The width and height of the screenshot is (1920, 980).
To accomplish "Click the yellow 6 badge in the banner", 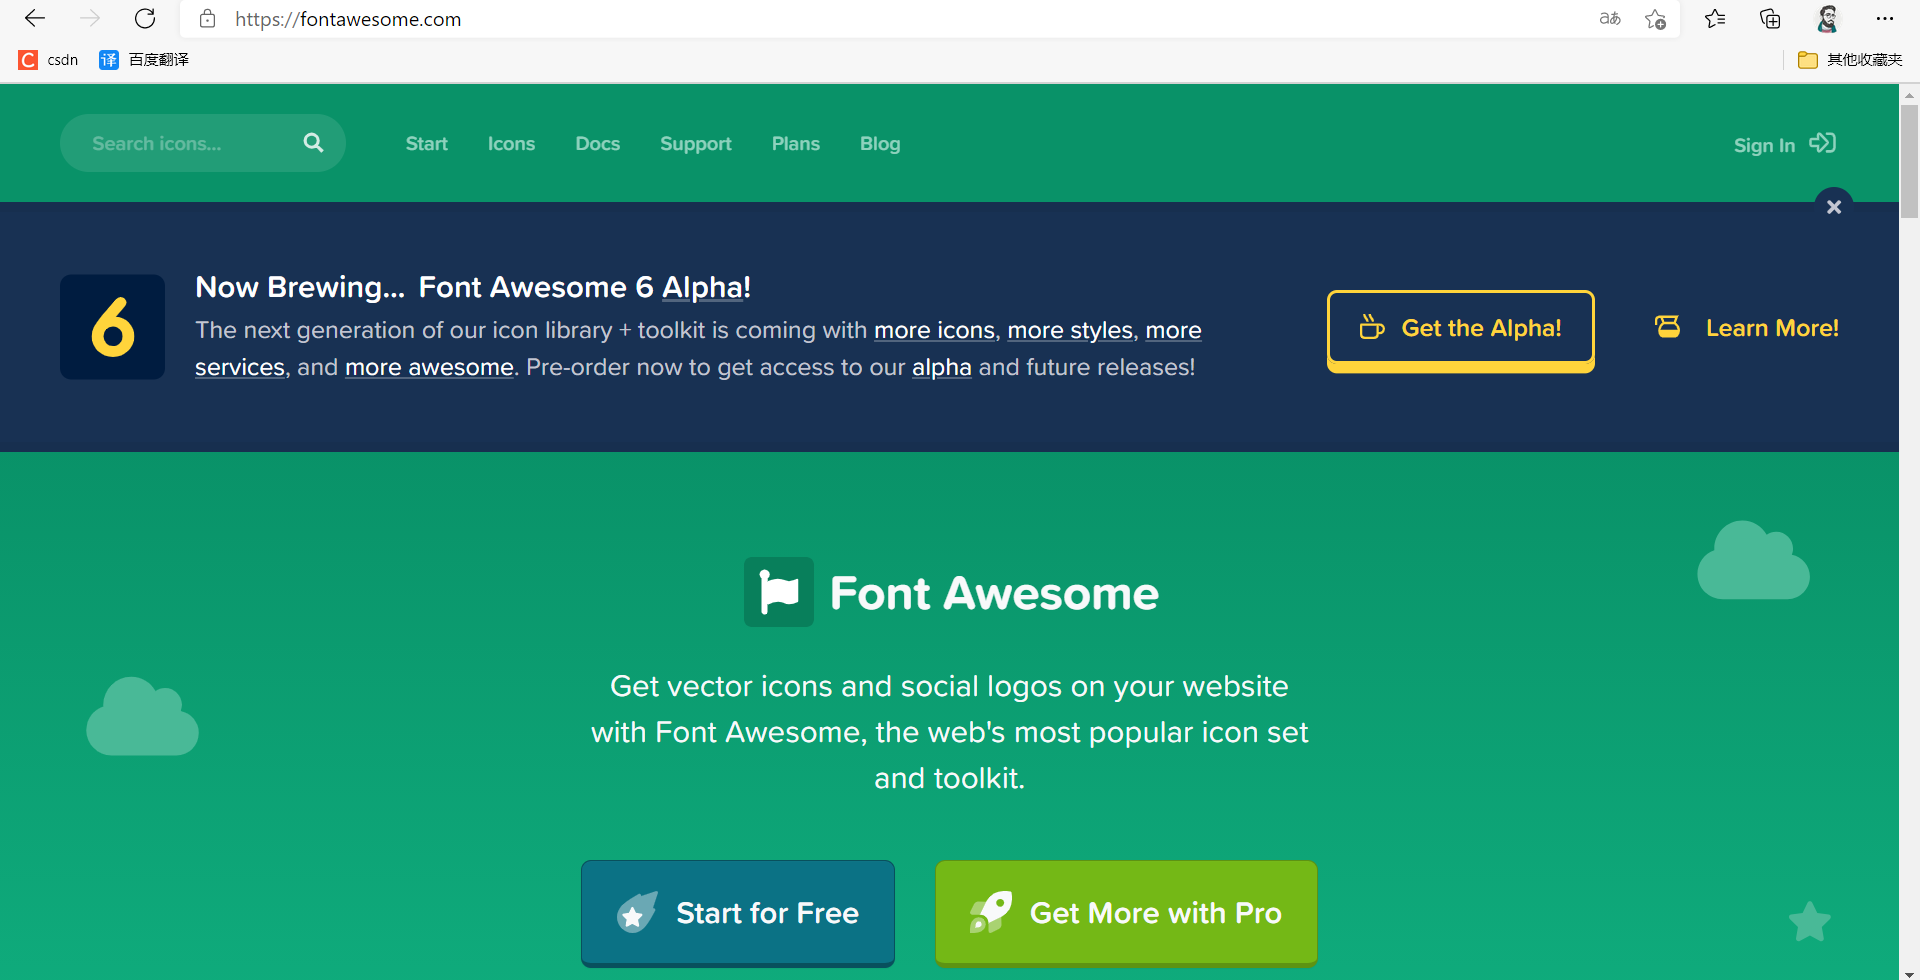I will [x=111, y=326].
